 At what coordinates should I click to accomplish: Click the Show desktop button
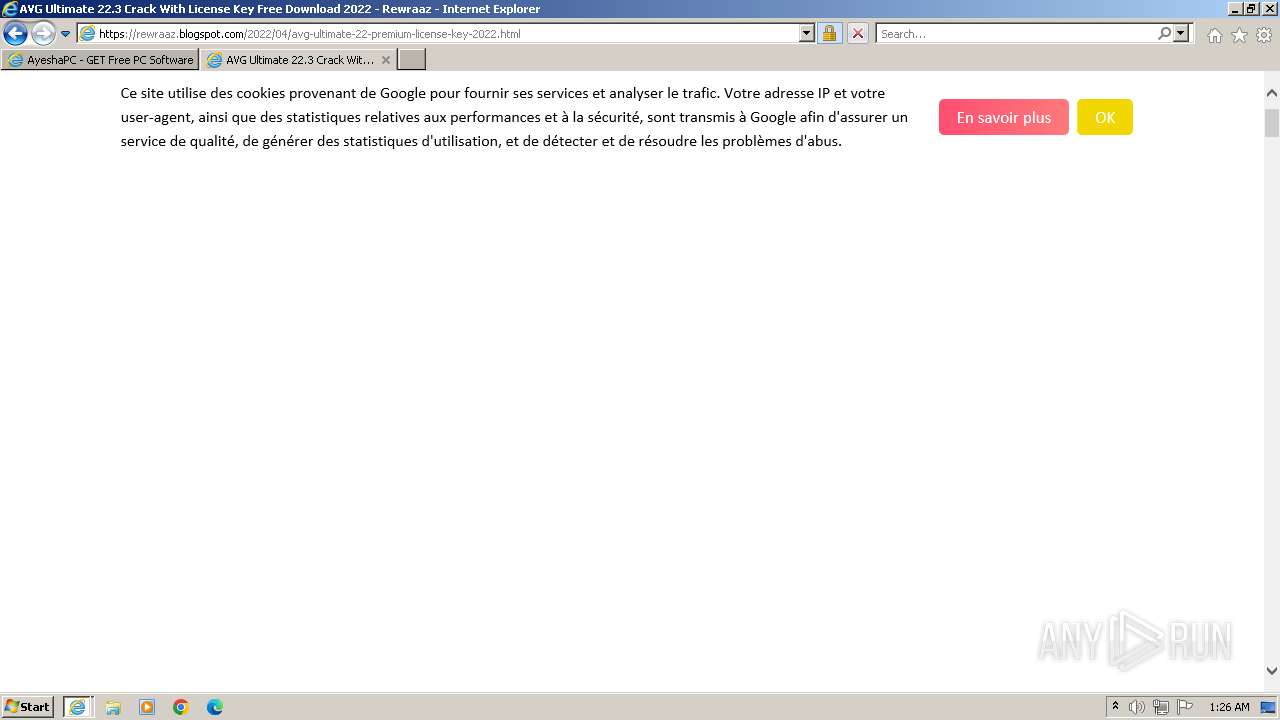[1269, 707]
